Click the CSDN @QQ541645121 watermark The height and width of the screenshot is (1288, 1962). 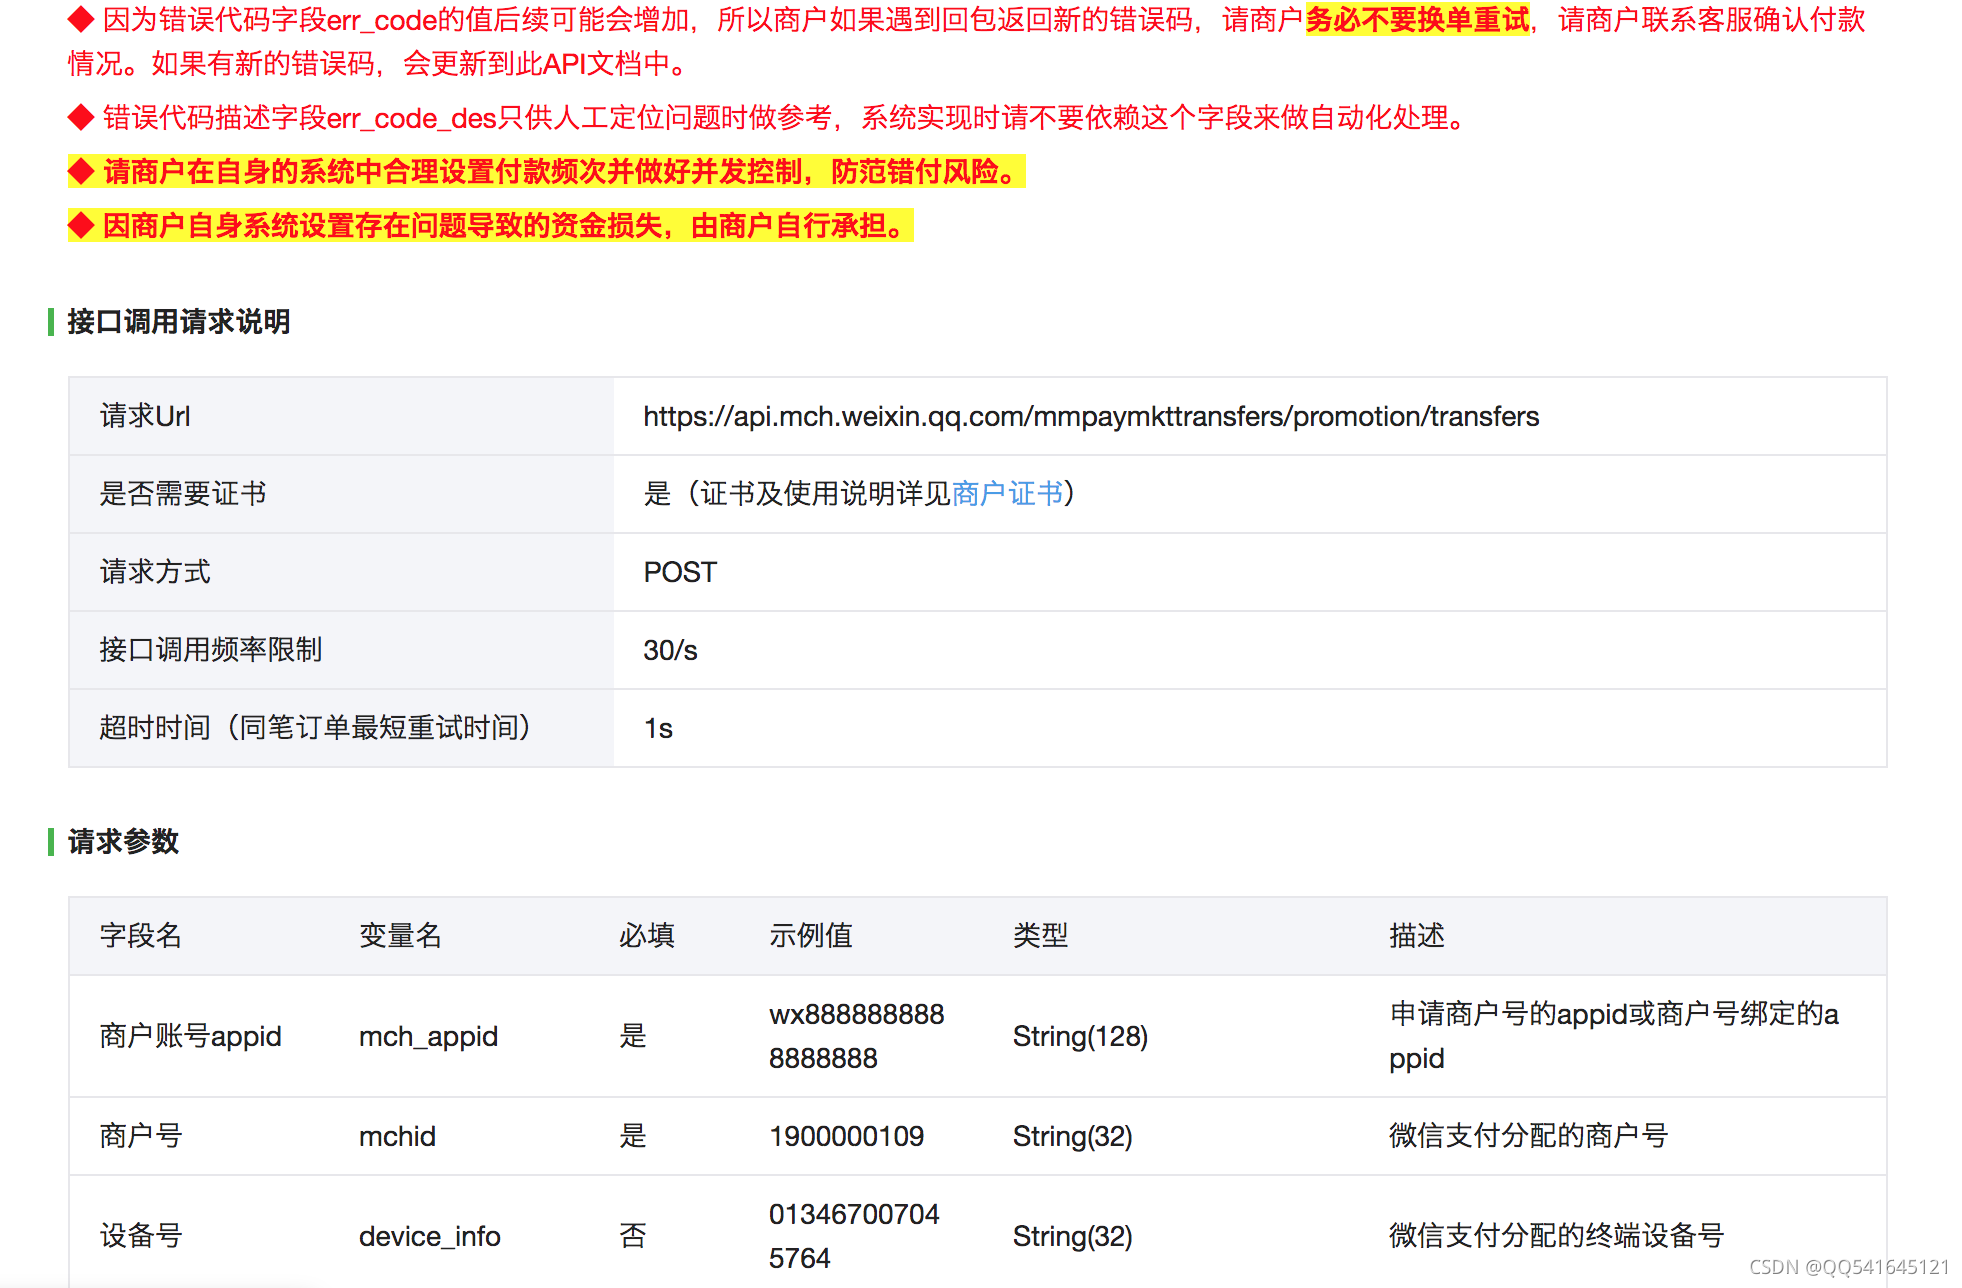click(1848, 1267)
